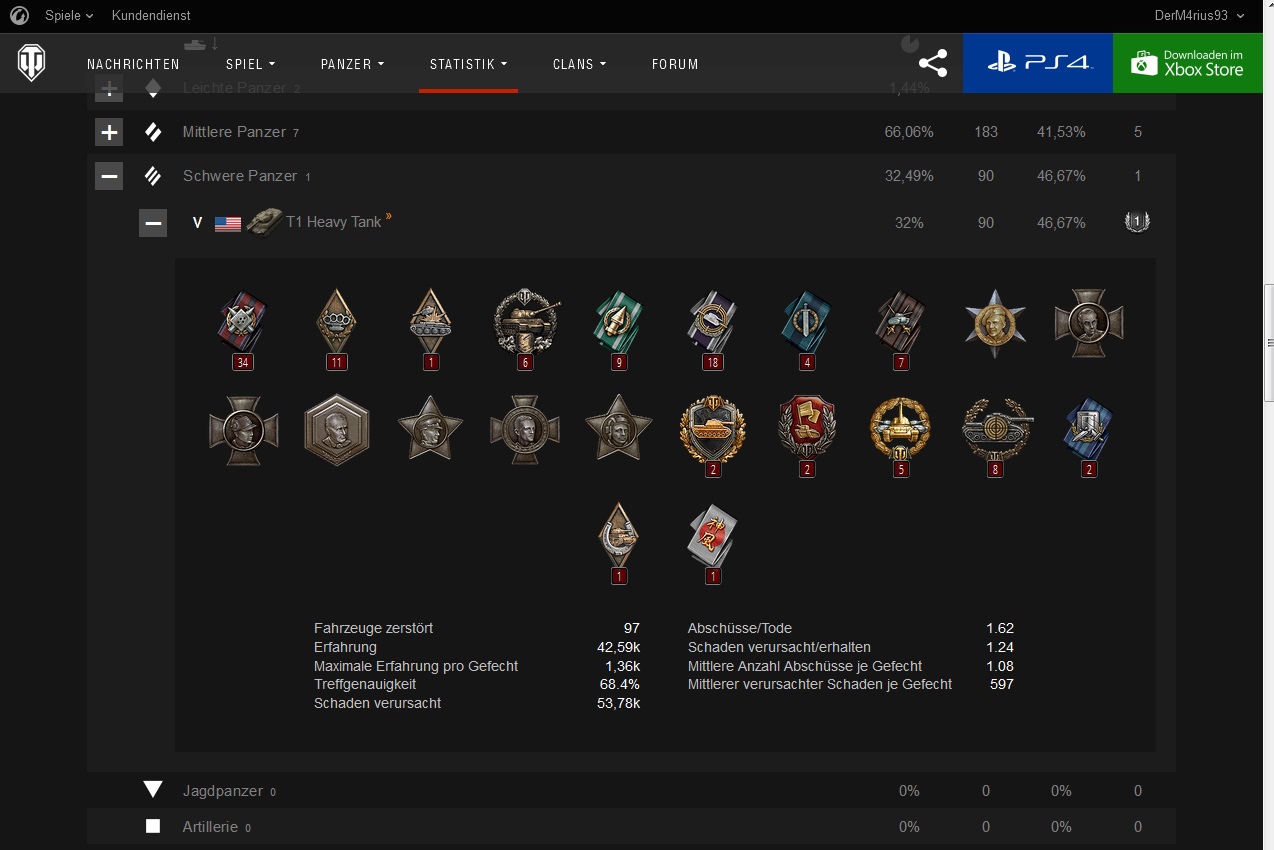Viewport: 1274px width, 850px height.
Task: Click the cross portrait medal in the top row, far right
Action: coord(1089,323)
